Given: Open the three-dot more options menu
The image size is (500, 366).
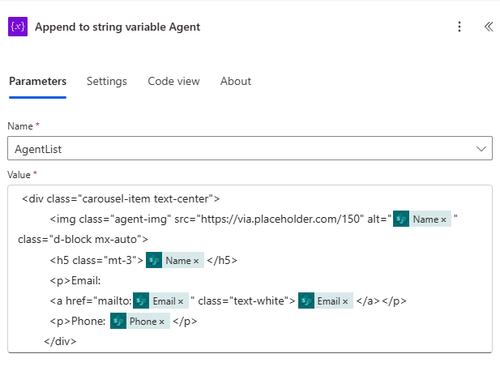Looking at the screenshot, I should coord(459,27).
